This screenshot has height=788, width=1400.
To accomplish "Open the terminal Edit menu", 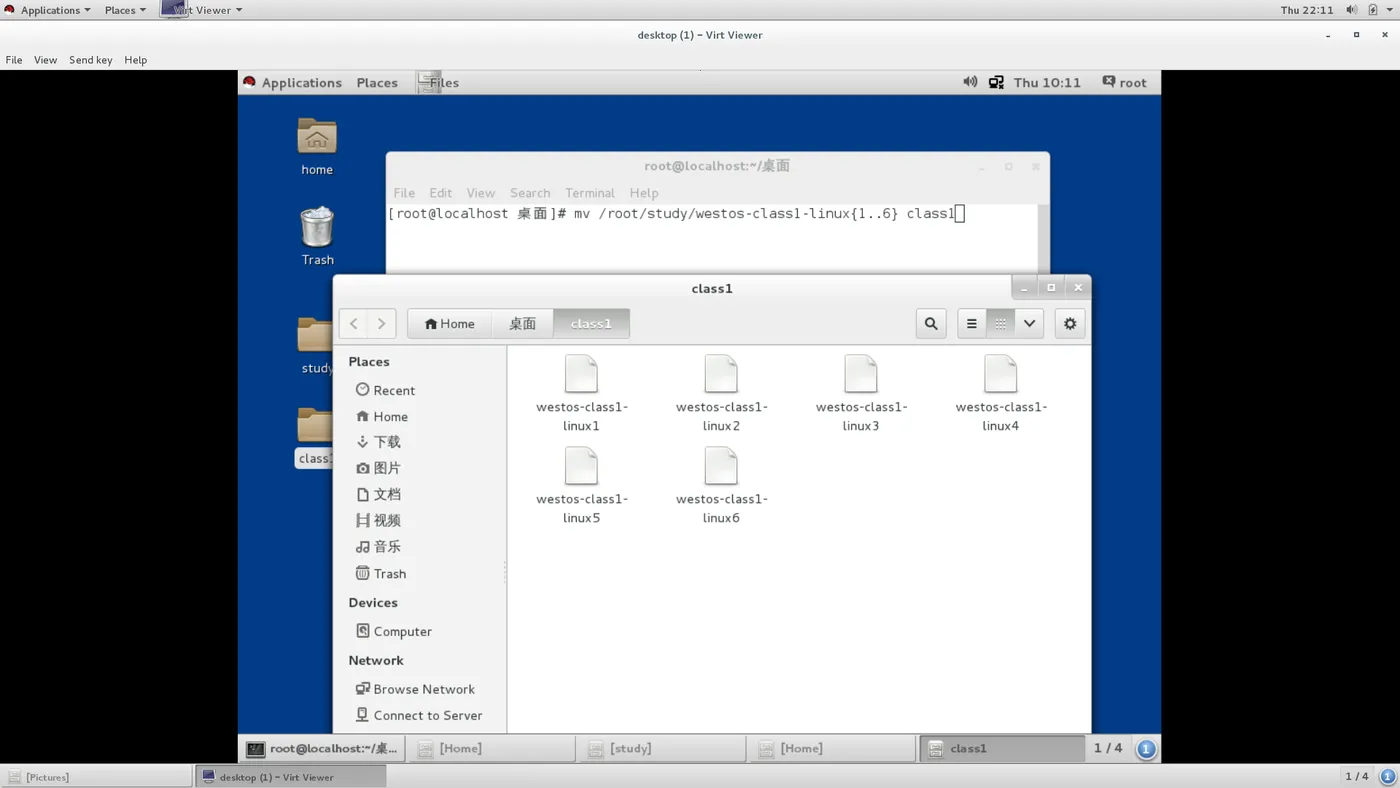I will coord(440,193).
